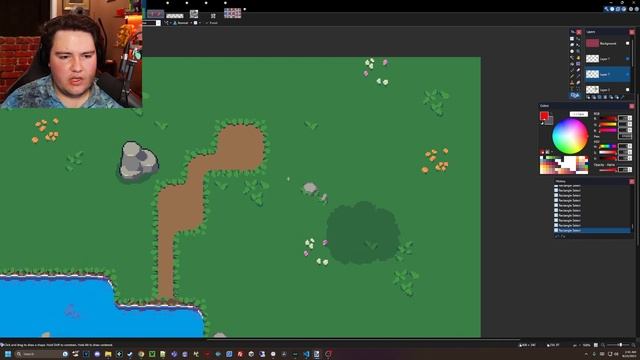Select the Move Selected Pixels tool
The width and height of the screenshot is (640, 360).
tap(578, 39)
